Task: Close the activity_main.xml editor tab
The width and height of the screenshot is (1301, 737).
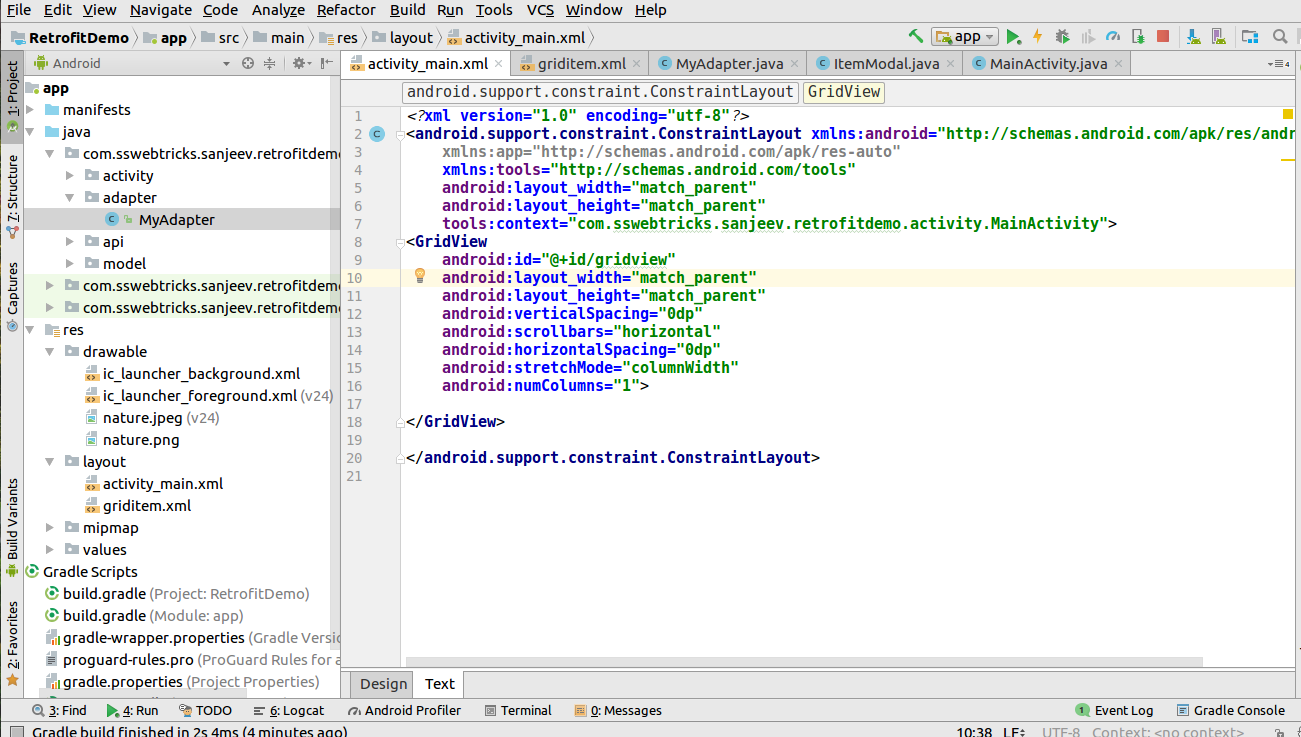Action: pos(500,63)
